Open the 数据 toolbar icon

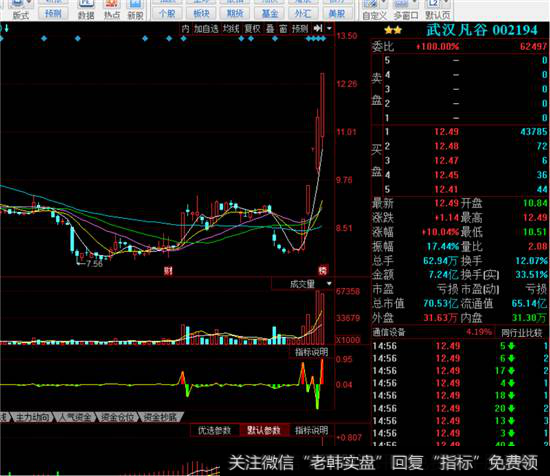pyautogui.click(x=86, y=10)
